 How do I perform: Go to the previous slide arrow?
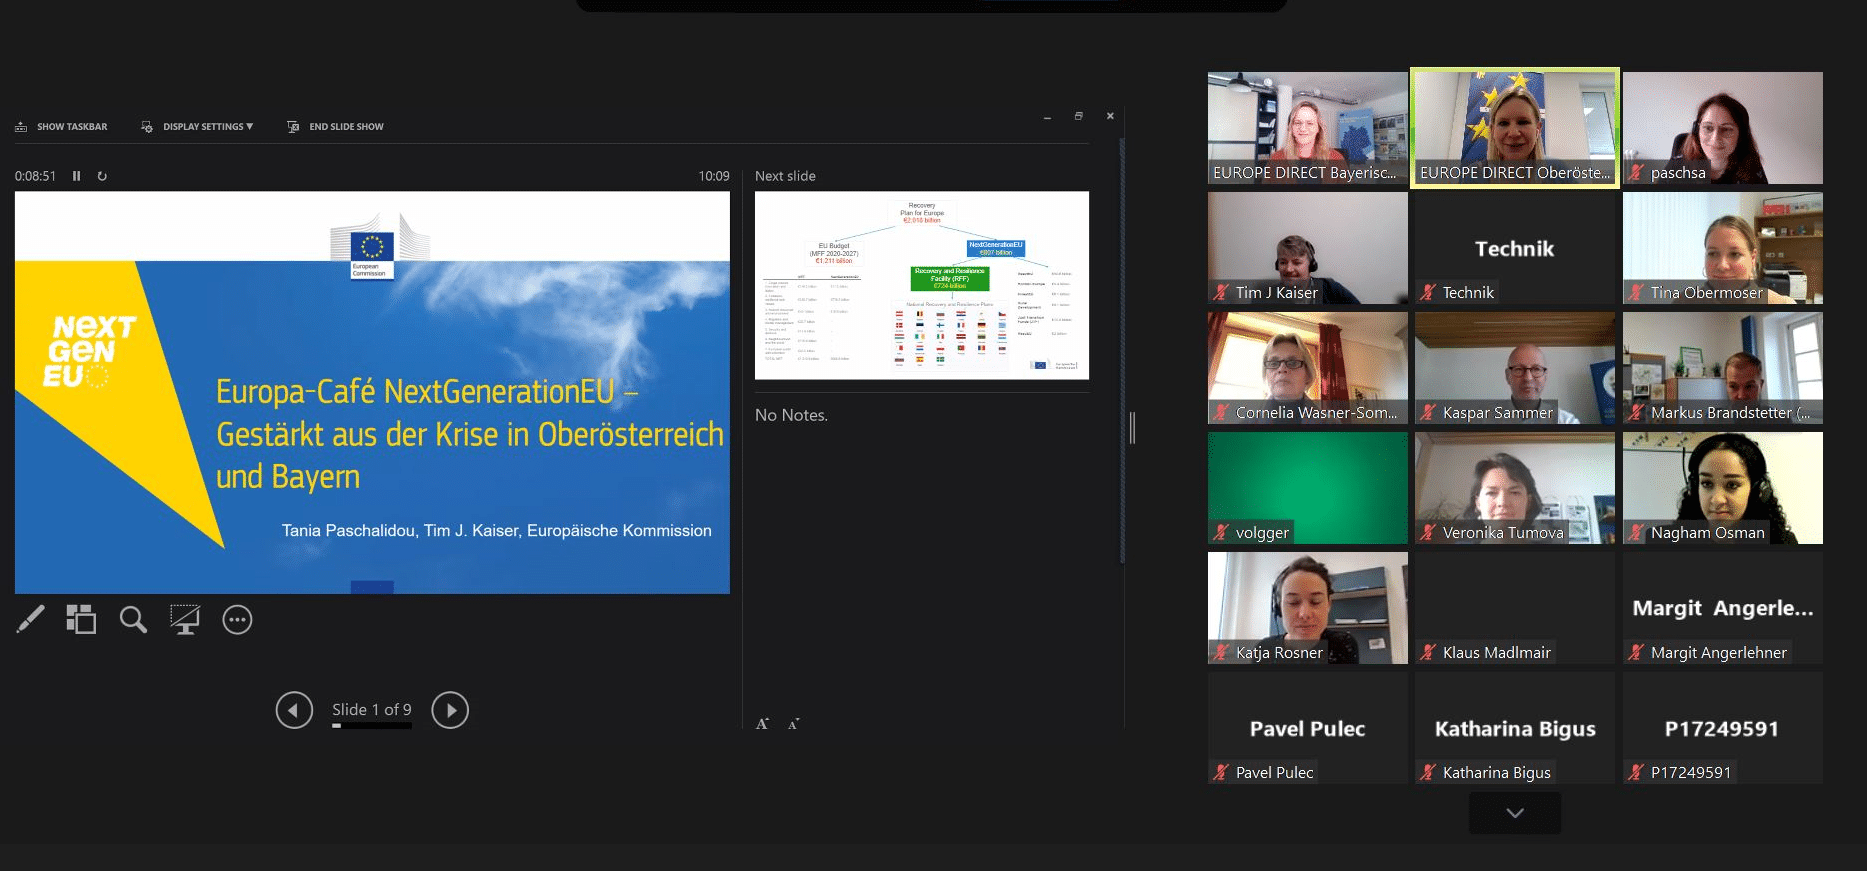tap(294, 710)
